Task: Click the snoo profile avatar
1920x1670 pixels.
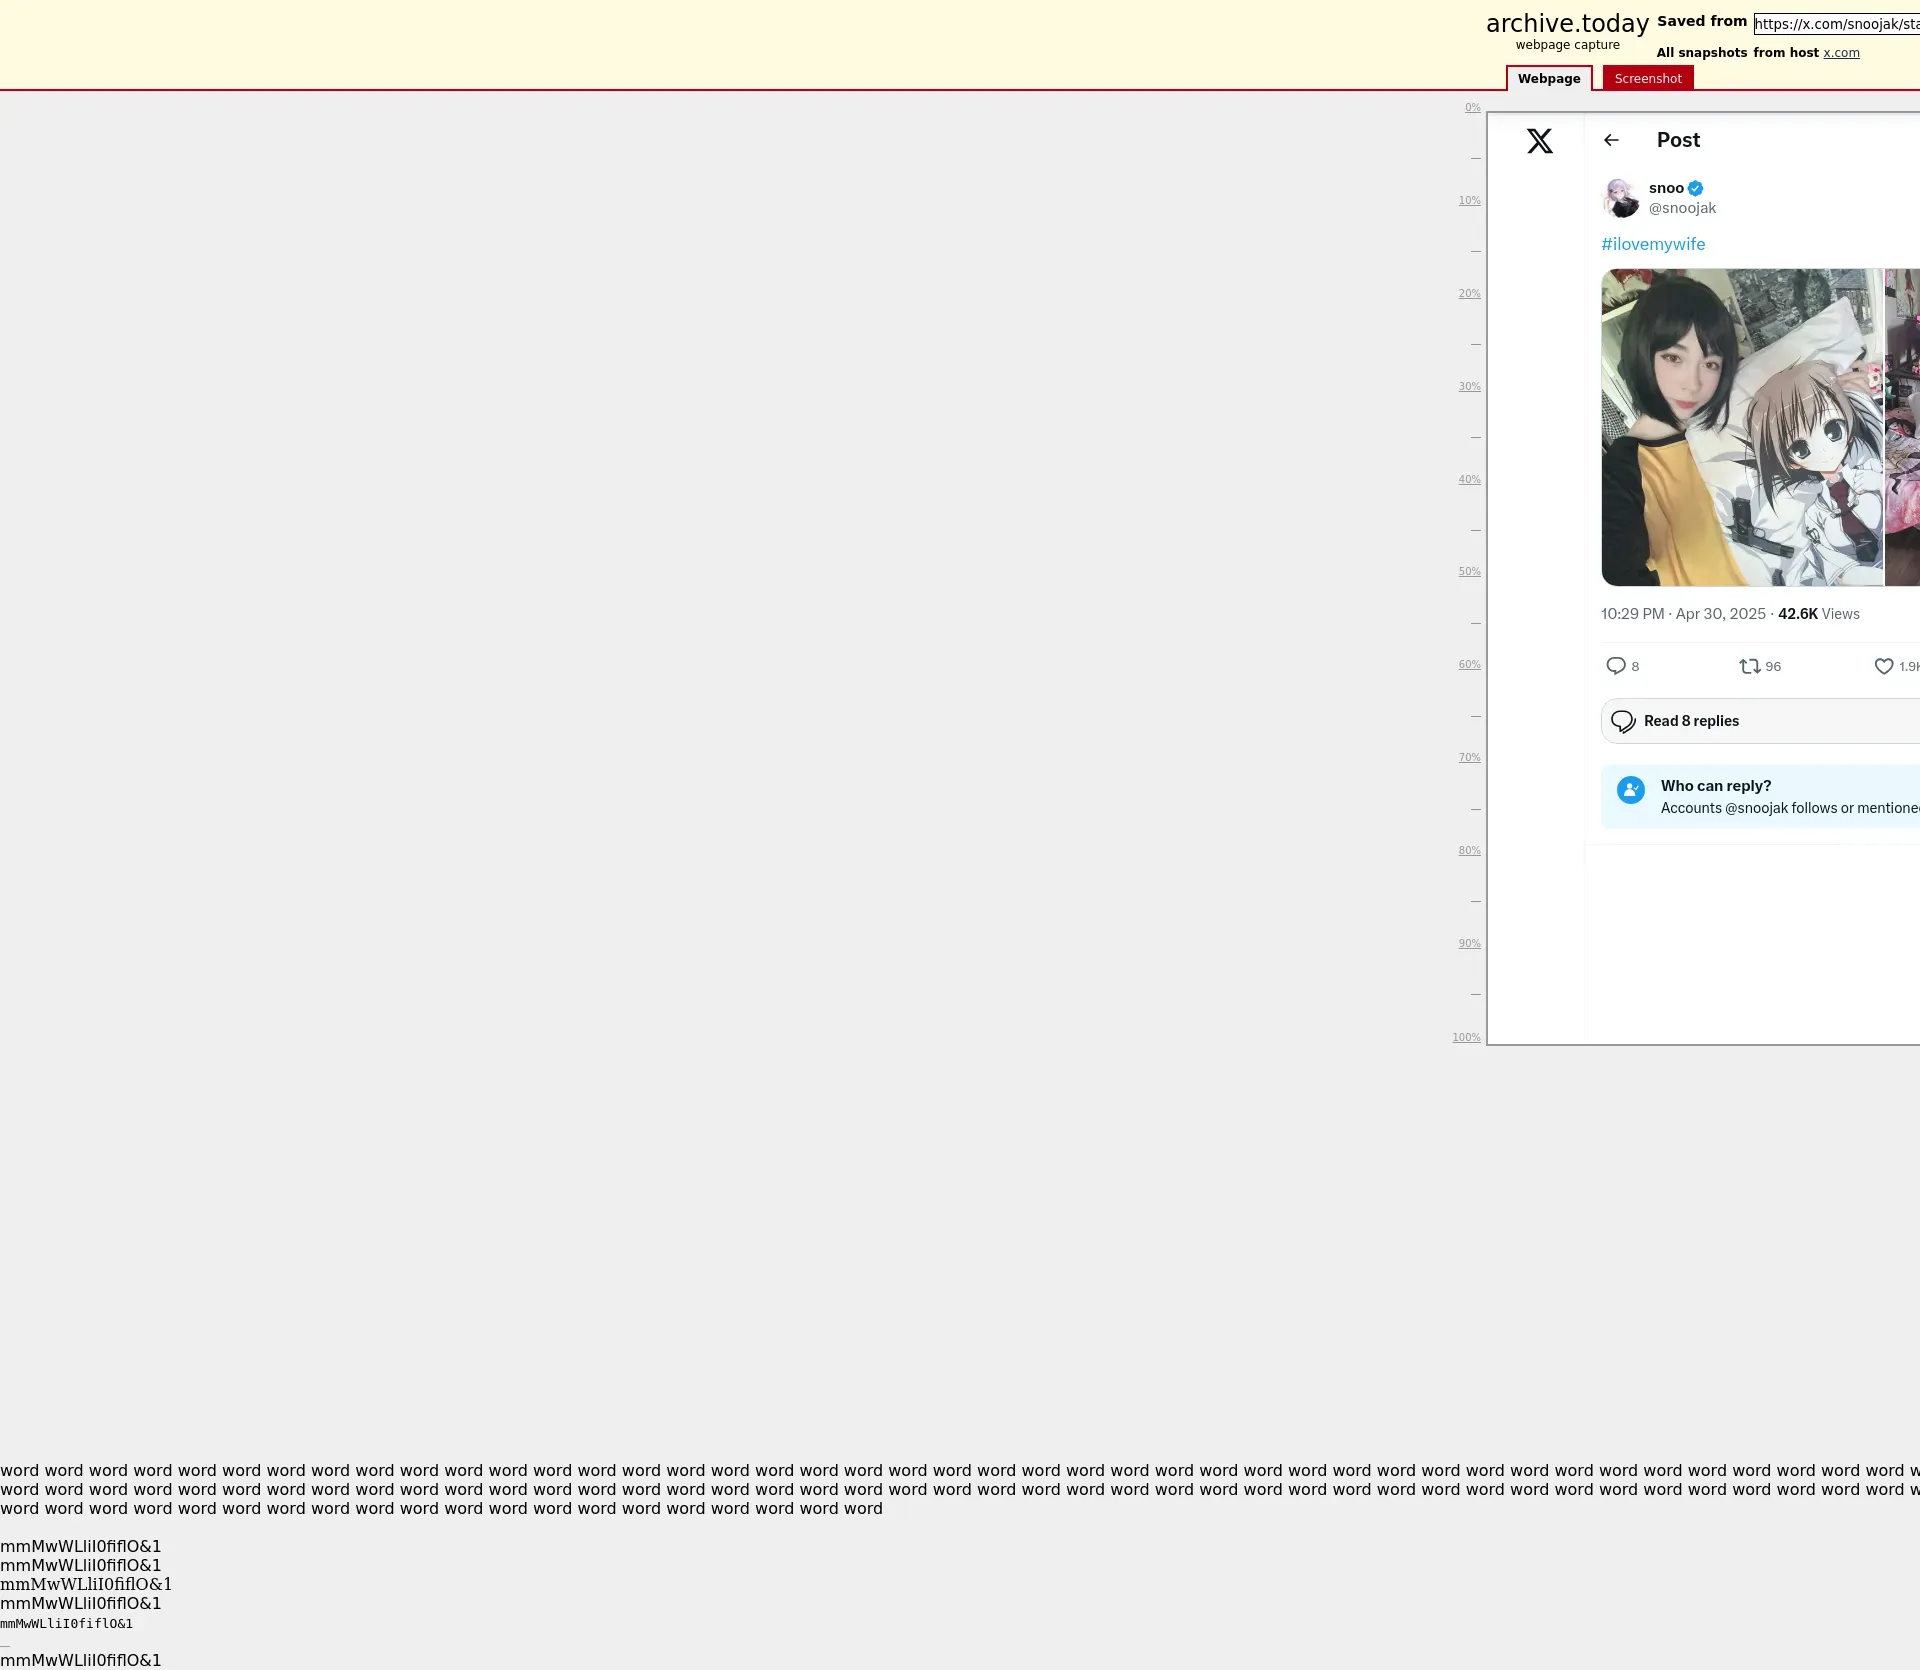Action: click(1620, 198)
